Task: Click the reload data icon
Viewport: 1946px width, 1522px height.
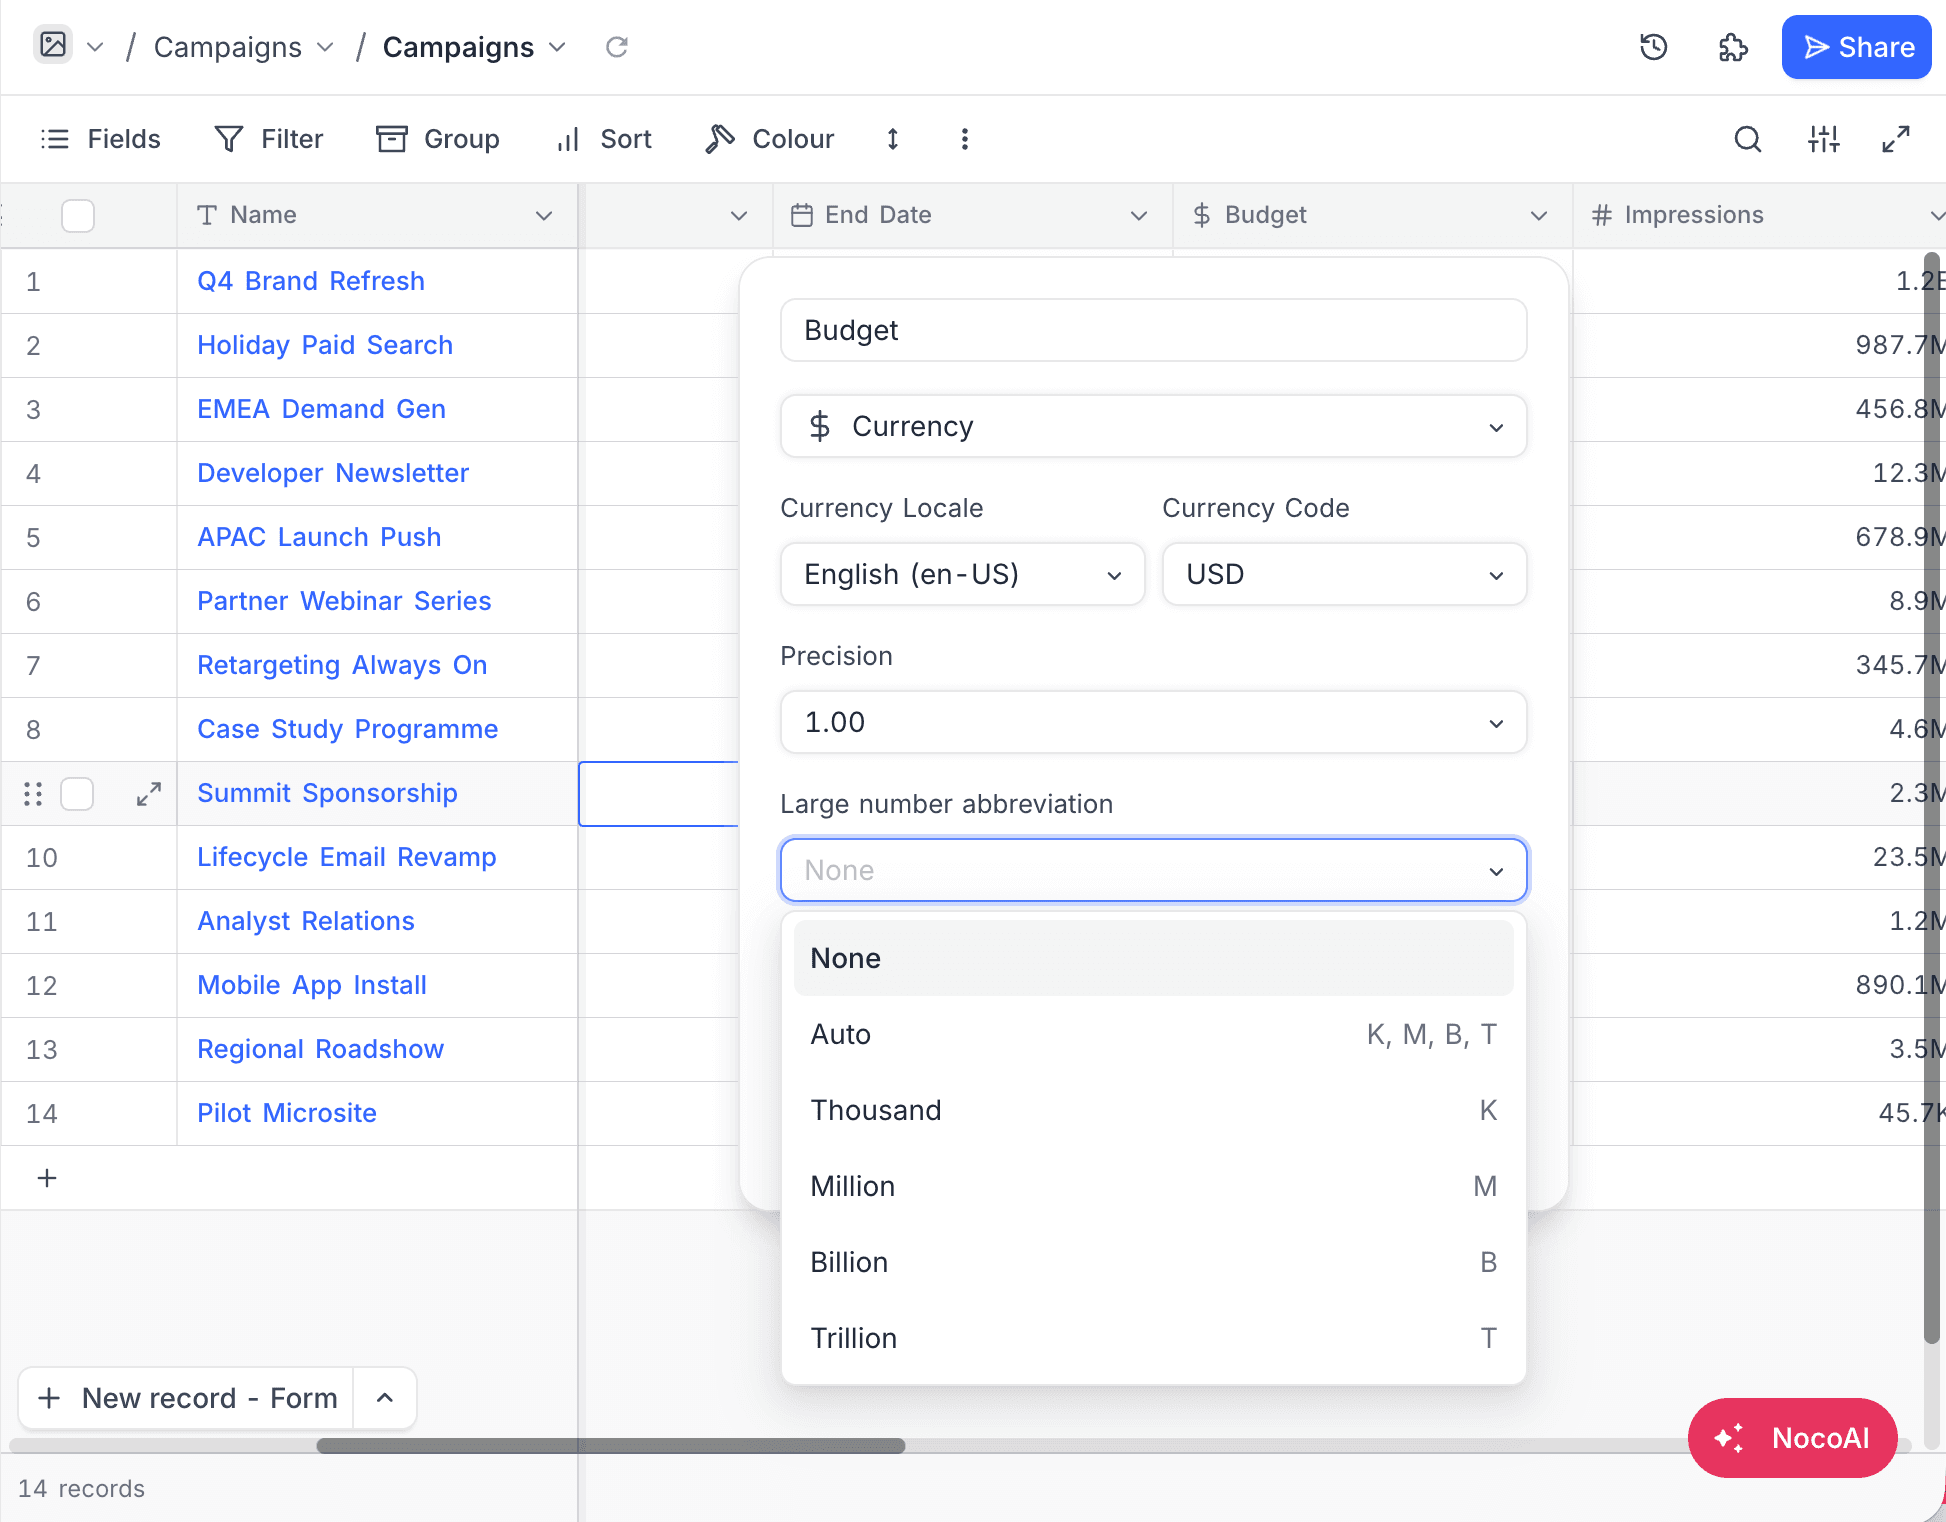Action: coord(617,47)
